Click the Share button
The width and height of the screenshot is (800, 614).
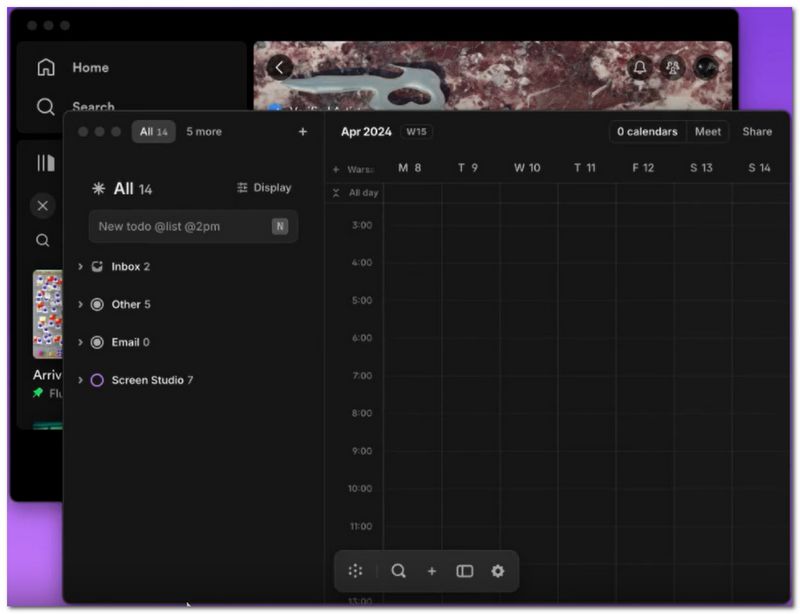[x=757, y=131]
